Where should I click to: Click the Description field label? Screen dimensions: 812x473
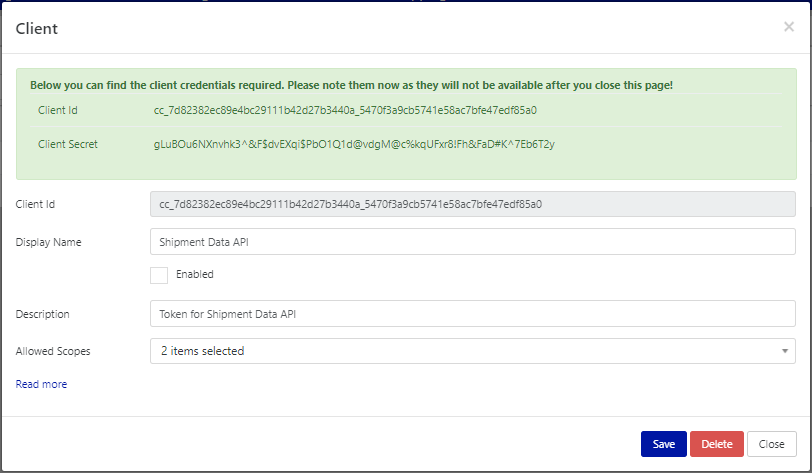(x=43, y=314)
